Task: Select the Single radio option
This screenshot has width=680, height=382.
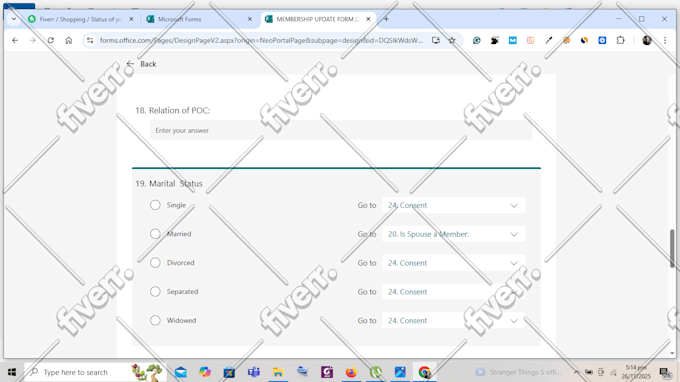Action: tap(155, 205)
